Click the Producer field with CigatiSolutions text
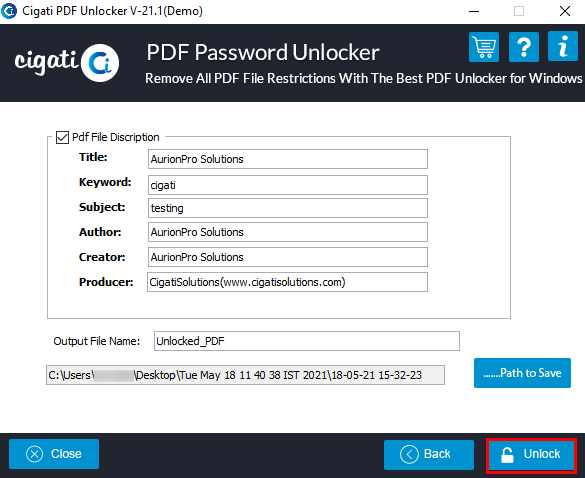 [x=287, y=282]
